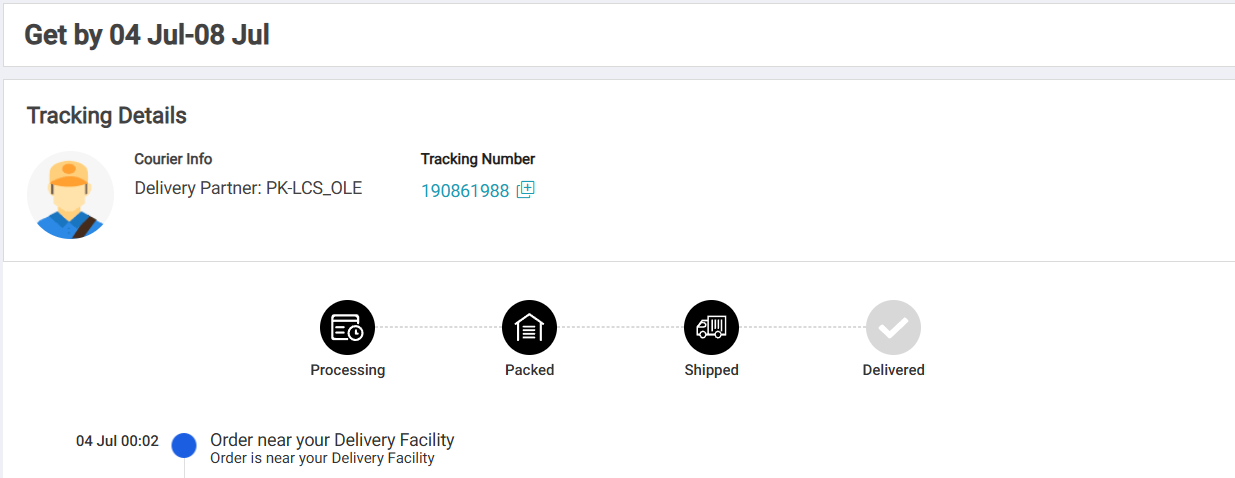This screenshot has width=1235, height=478.
Task: Open tracking number 190861988 link
Action: coord(465,190)
